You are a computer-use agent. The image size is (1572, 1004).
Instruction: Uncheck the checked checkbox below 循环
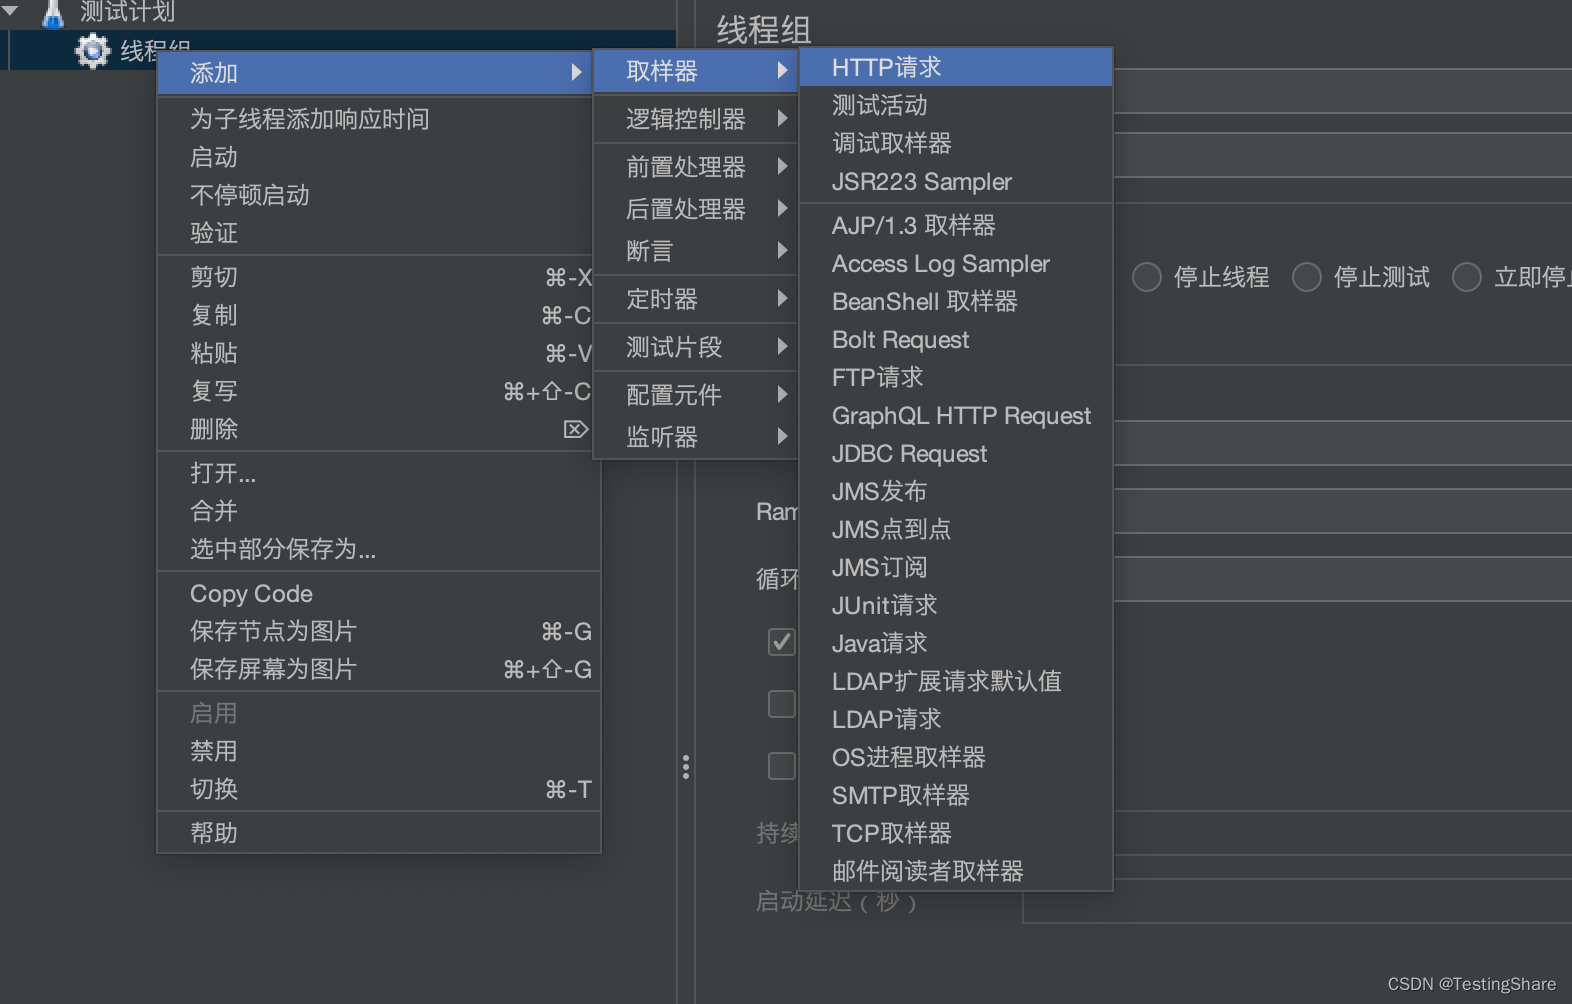782,642
